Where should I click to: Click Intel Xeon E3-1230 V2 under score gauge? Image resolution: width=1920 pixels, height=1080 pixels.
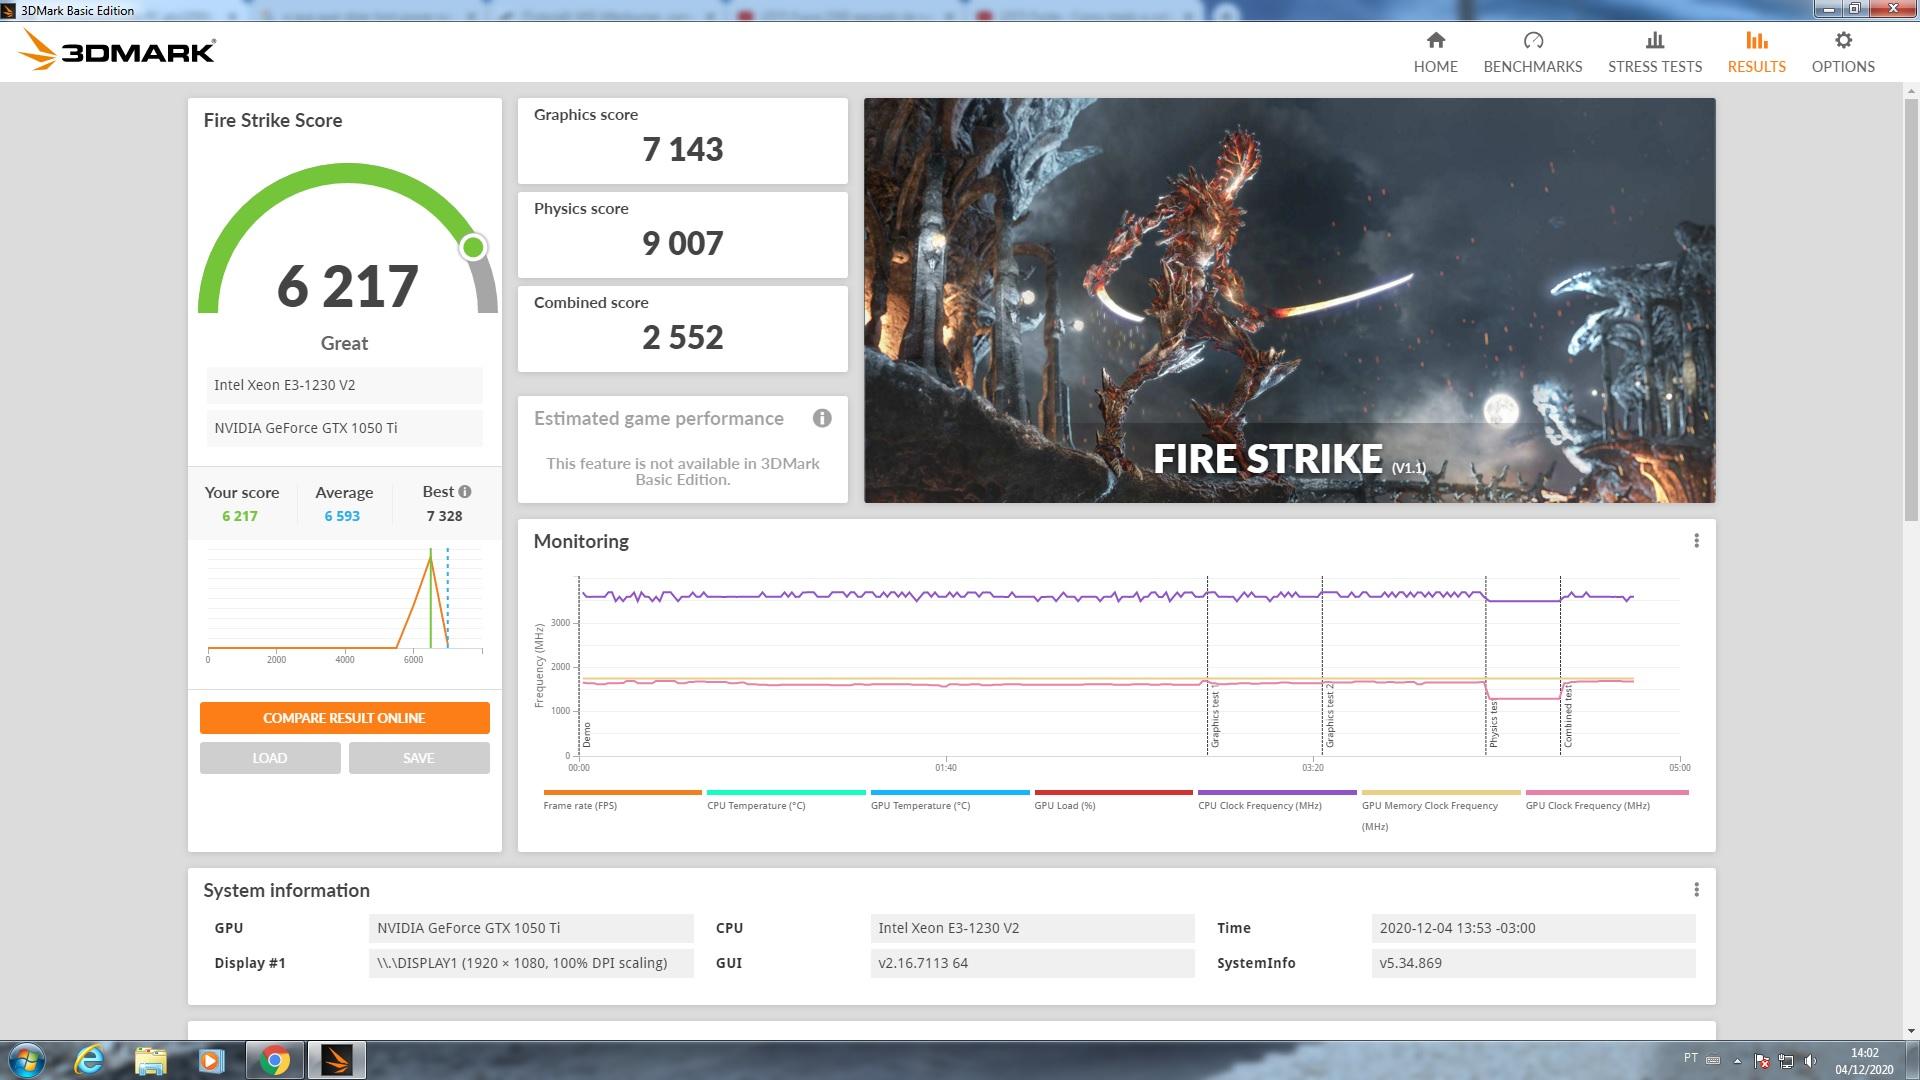[x=344, y=385]
